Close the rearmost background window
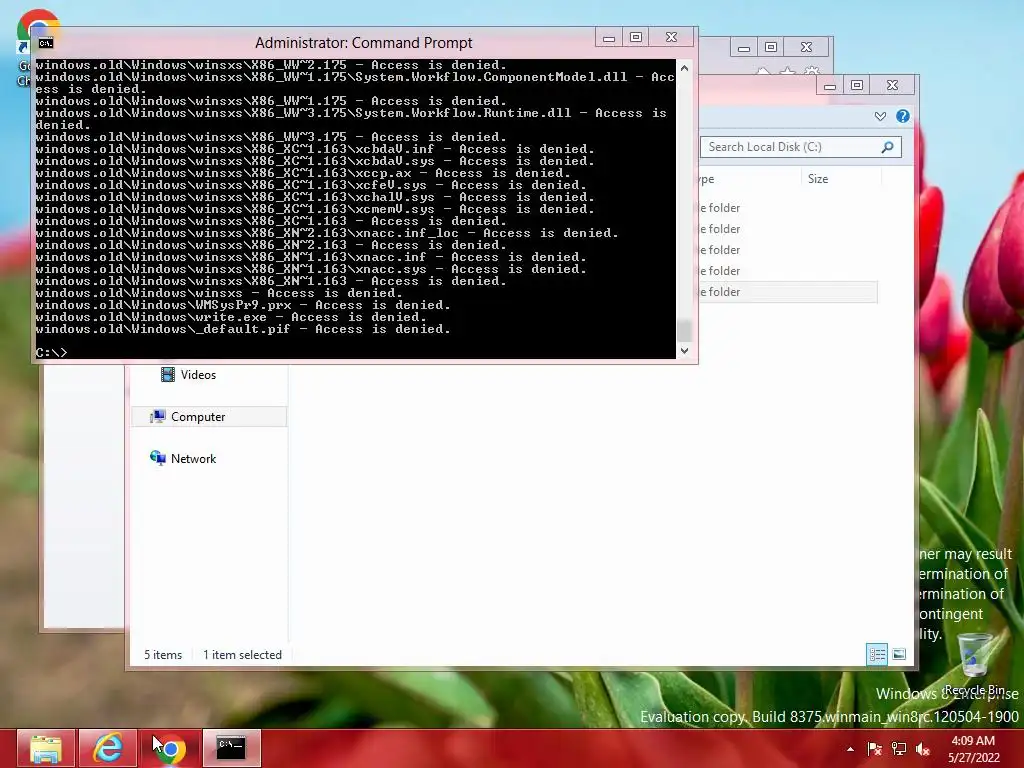The height and width of the screenshot is (768, 1024). (x=807, y=48)
